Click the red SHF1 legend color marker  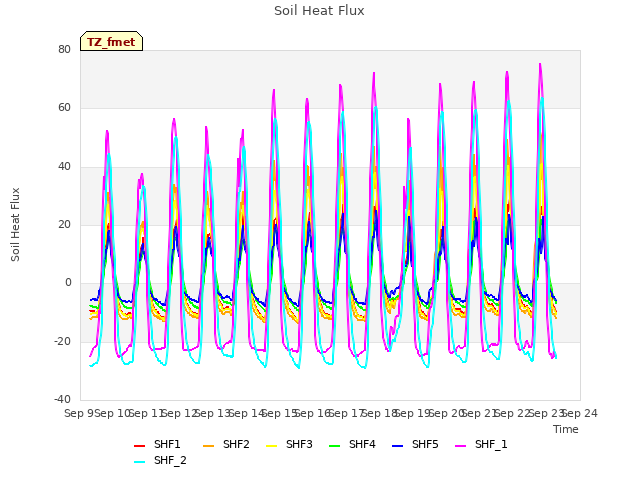[140, 446]
